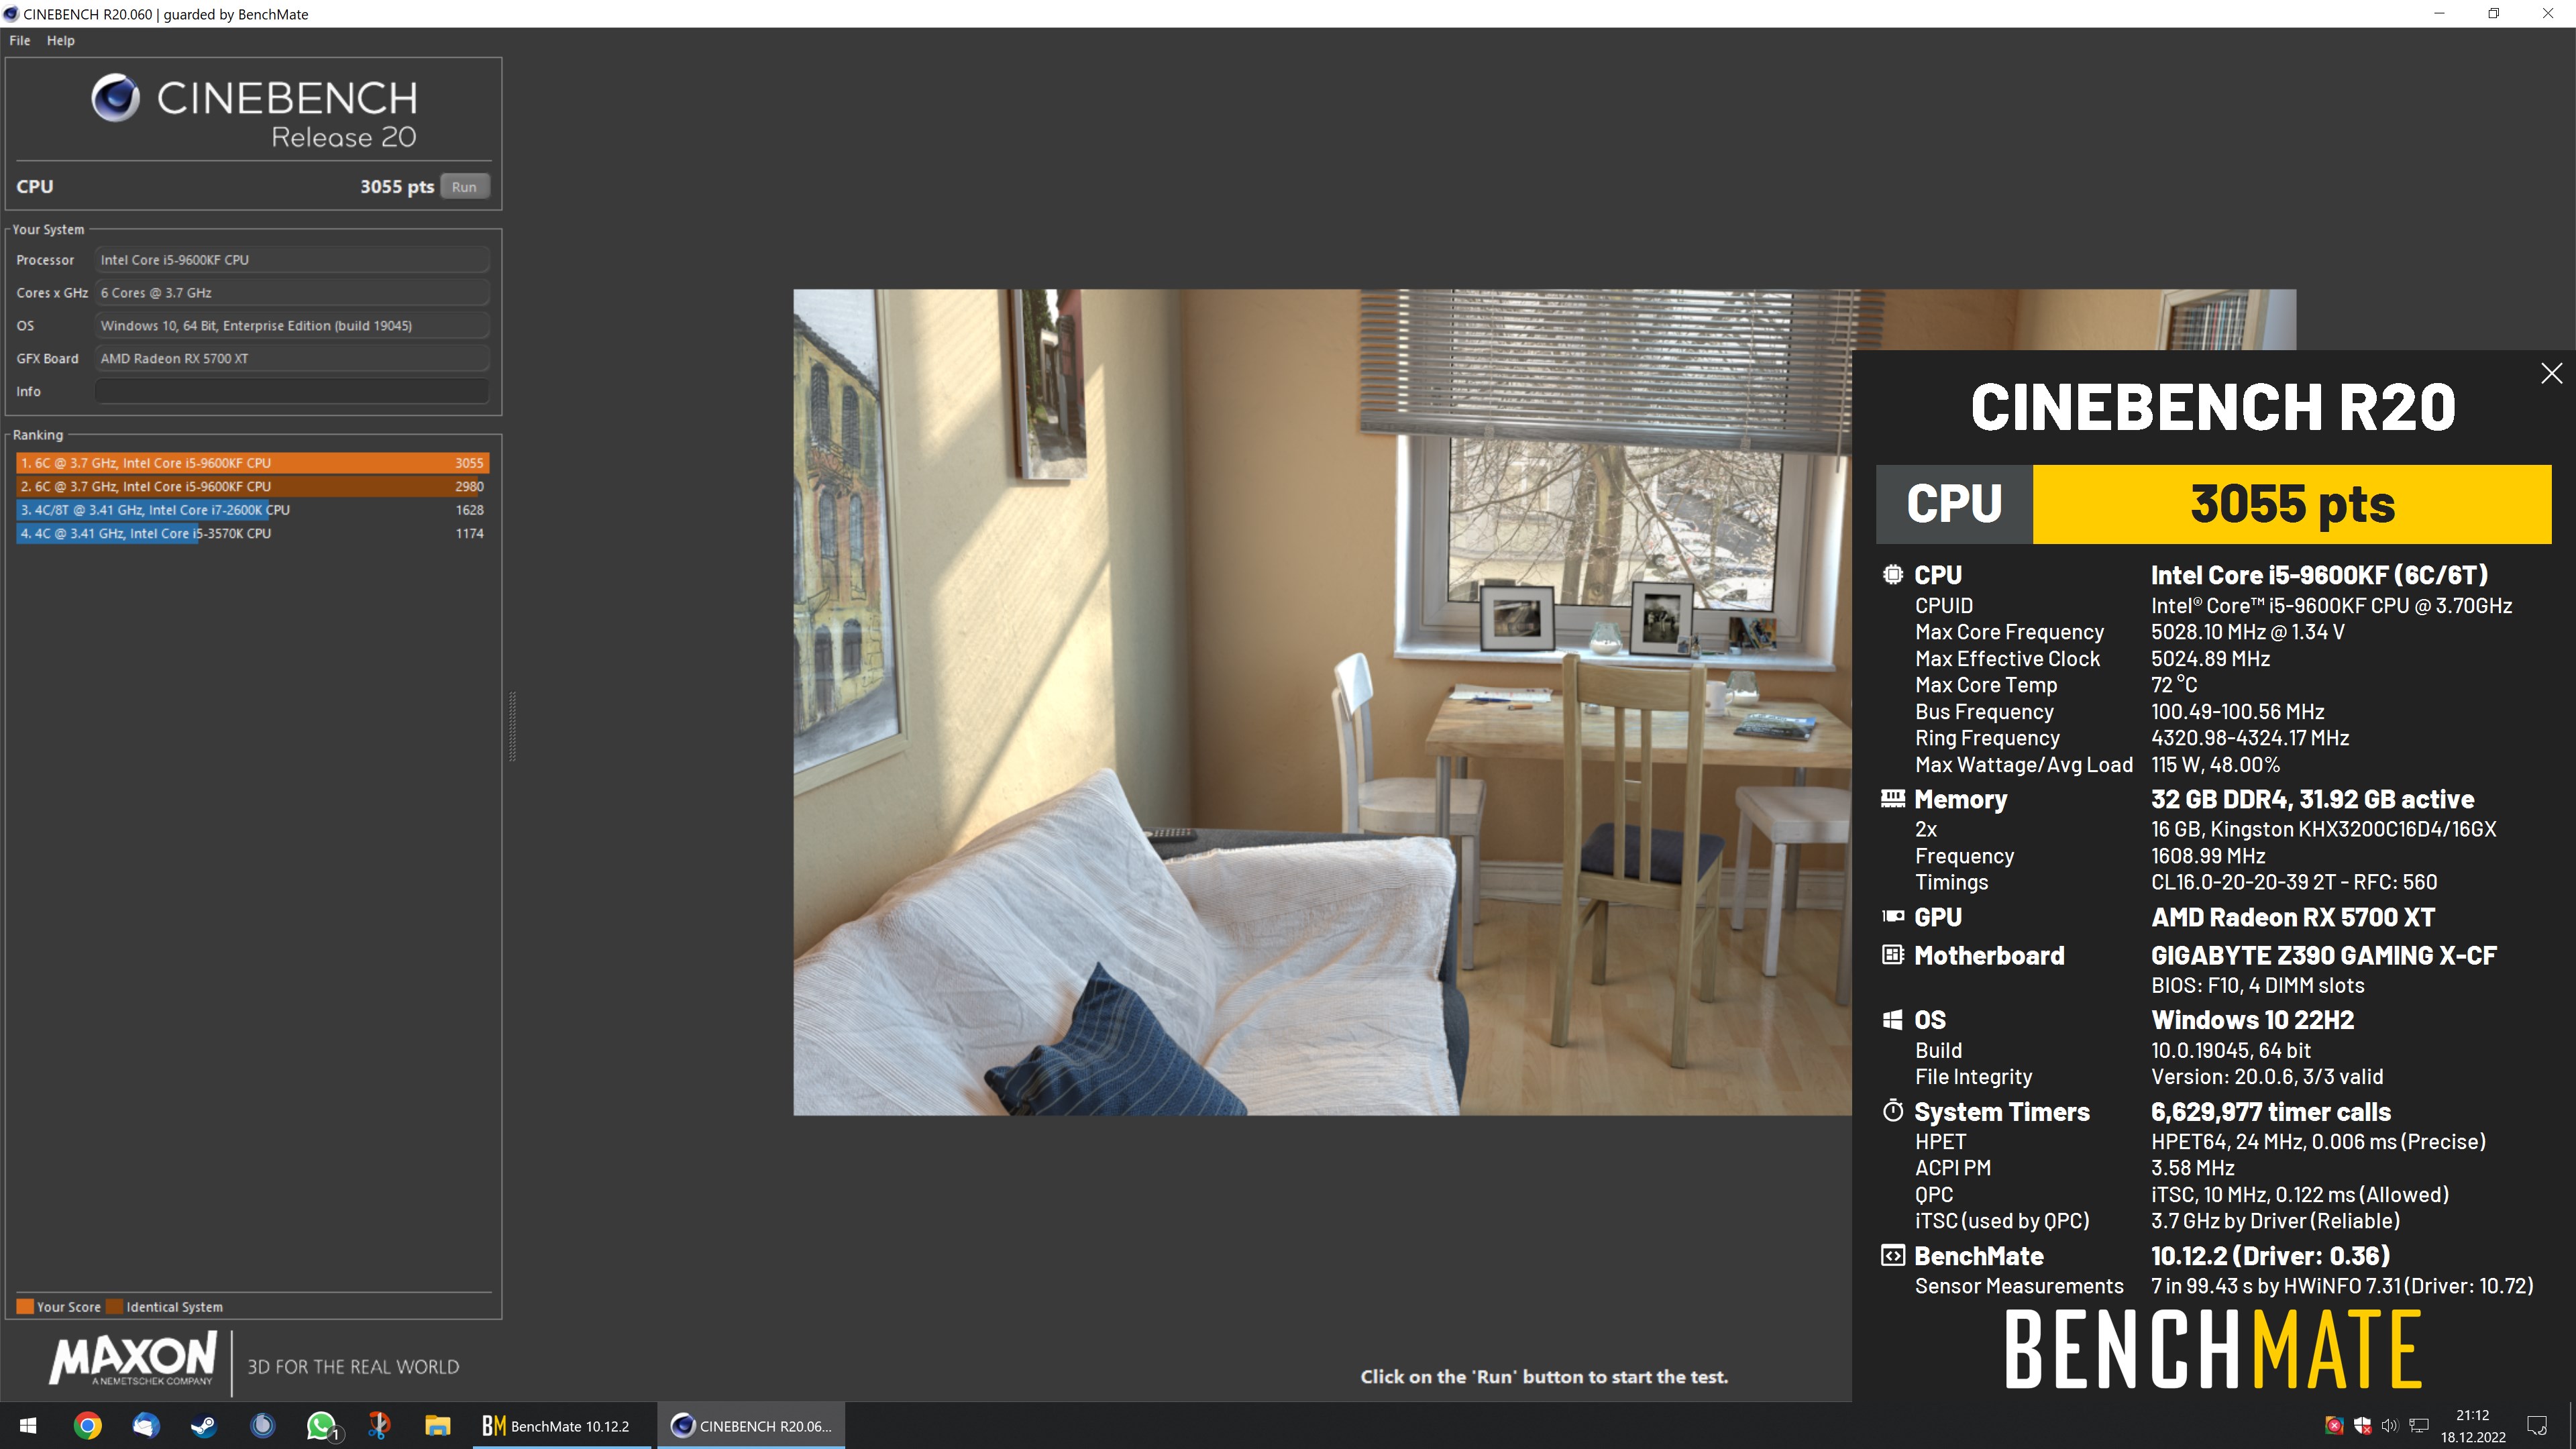Click the 'Max Core Temp' value 72 °C
2576x1449 pixels.
[2174, 685]
